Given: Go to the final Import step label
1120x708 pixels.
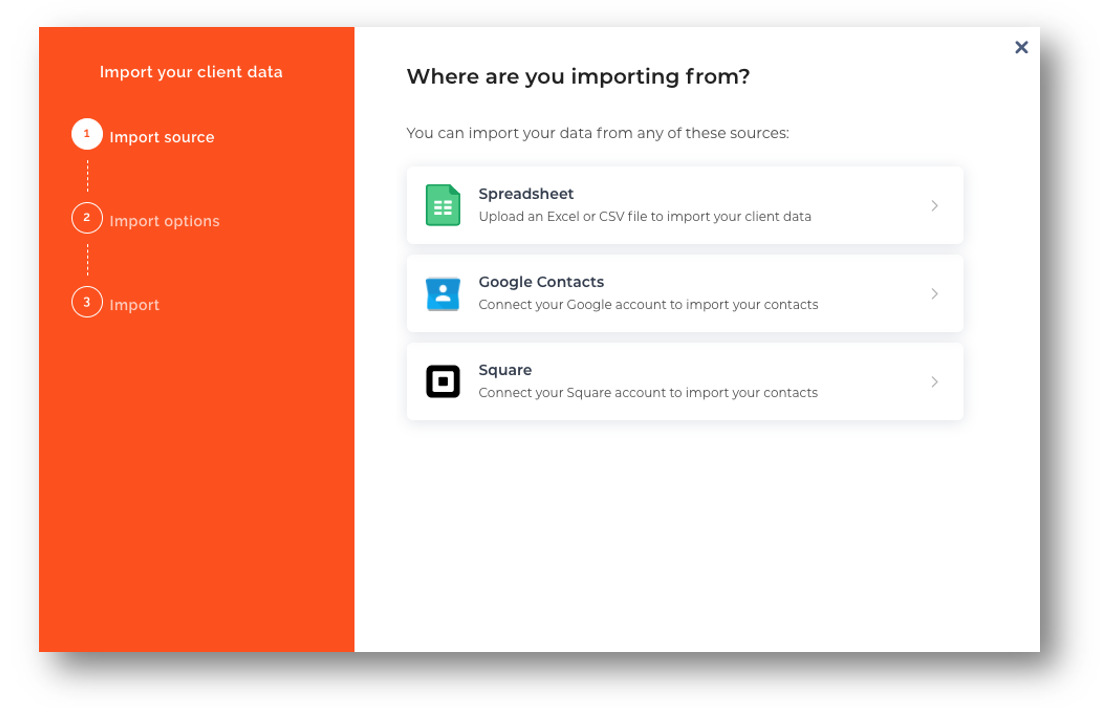Looking at the screenshot, I should click(134, 305).
